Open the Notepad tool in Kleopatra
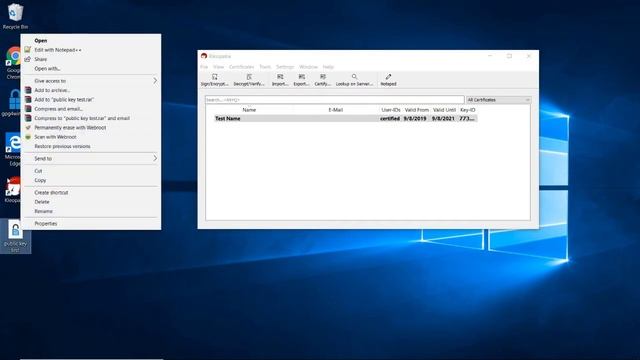Image resolution: width=640 pixels, height=360 pixels. (x=388, y=80)
